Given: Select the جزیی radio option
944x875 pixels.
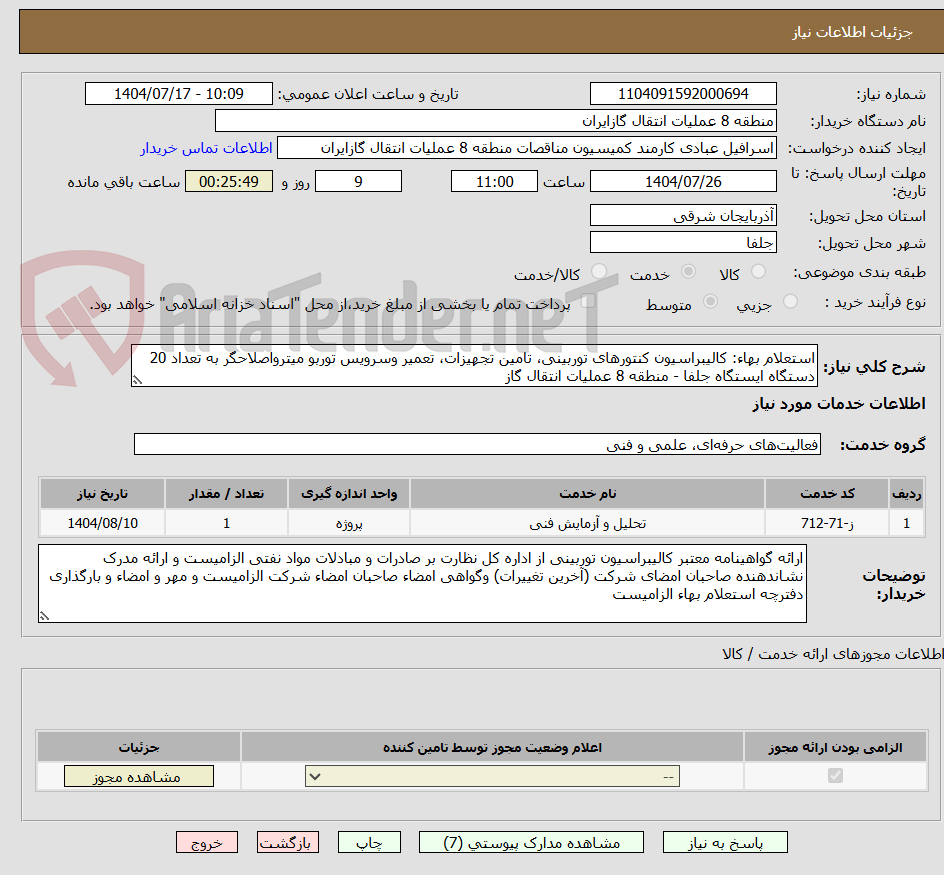Looking at the screenshot, I should pos(789,302).
